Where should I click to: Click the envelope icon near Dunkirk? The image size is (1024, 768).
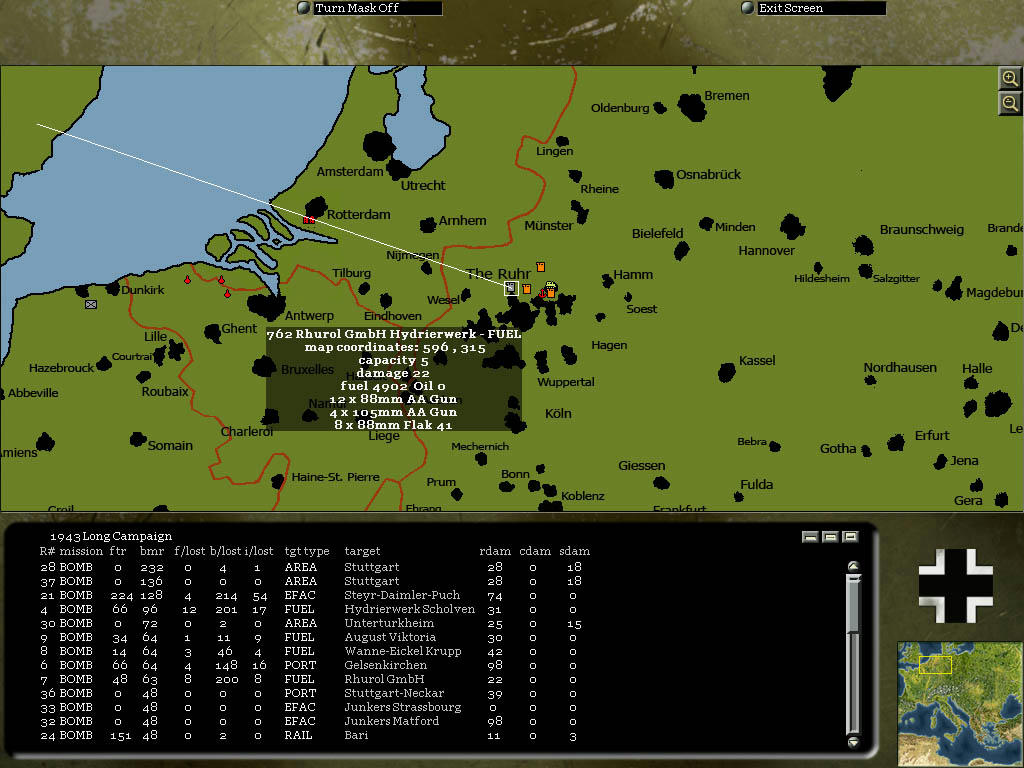(x=91, y=304)
